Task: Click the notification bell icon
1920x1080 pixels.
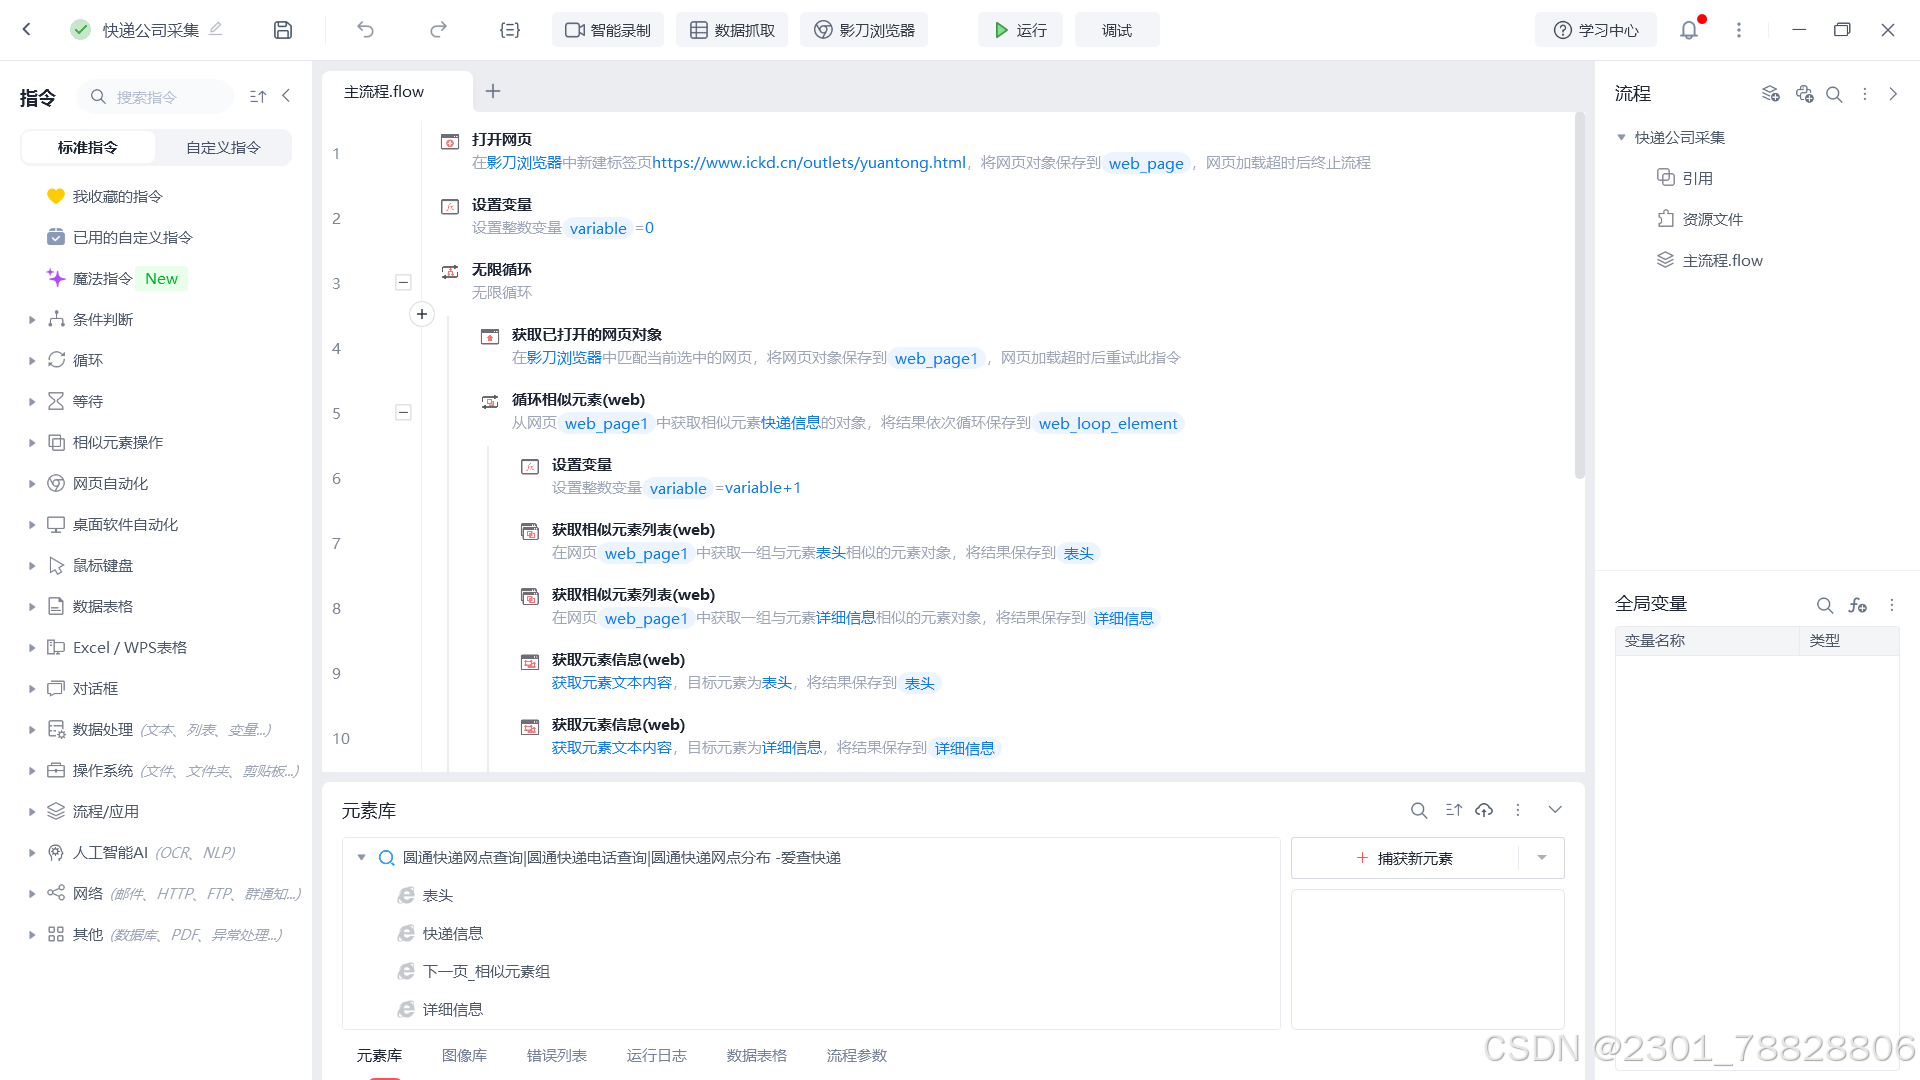Action: click(1689, 30)
